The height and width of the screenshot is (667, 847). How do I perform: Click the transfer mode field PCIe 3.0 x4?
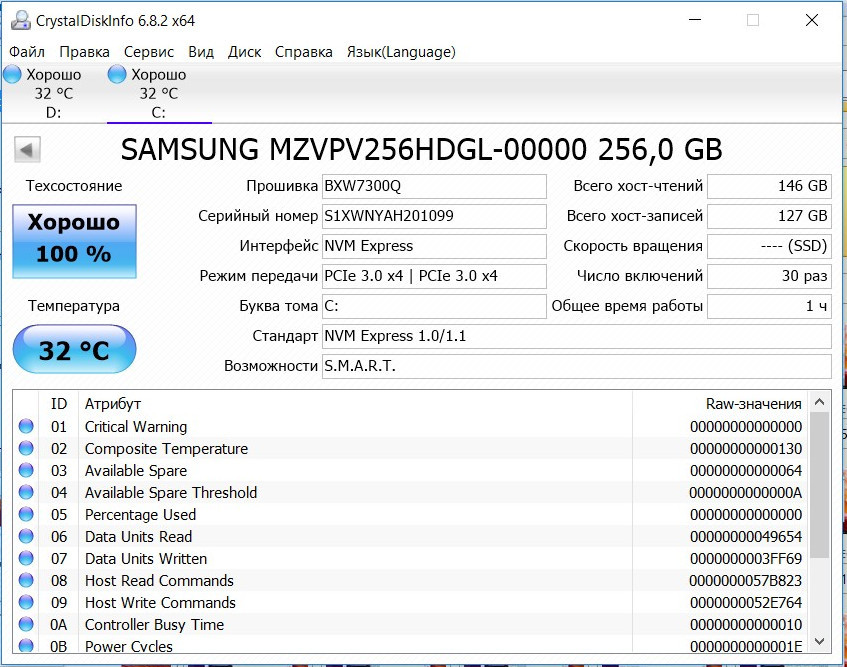coord(434,276)
